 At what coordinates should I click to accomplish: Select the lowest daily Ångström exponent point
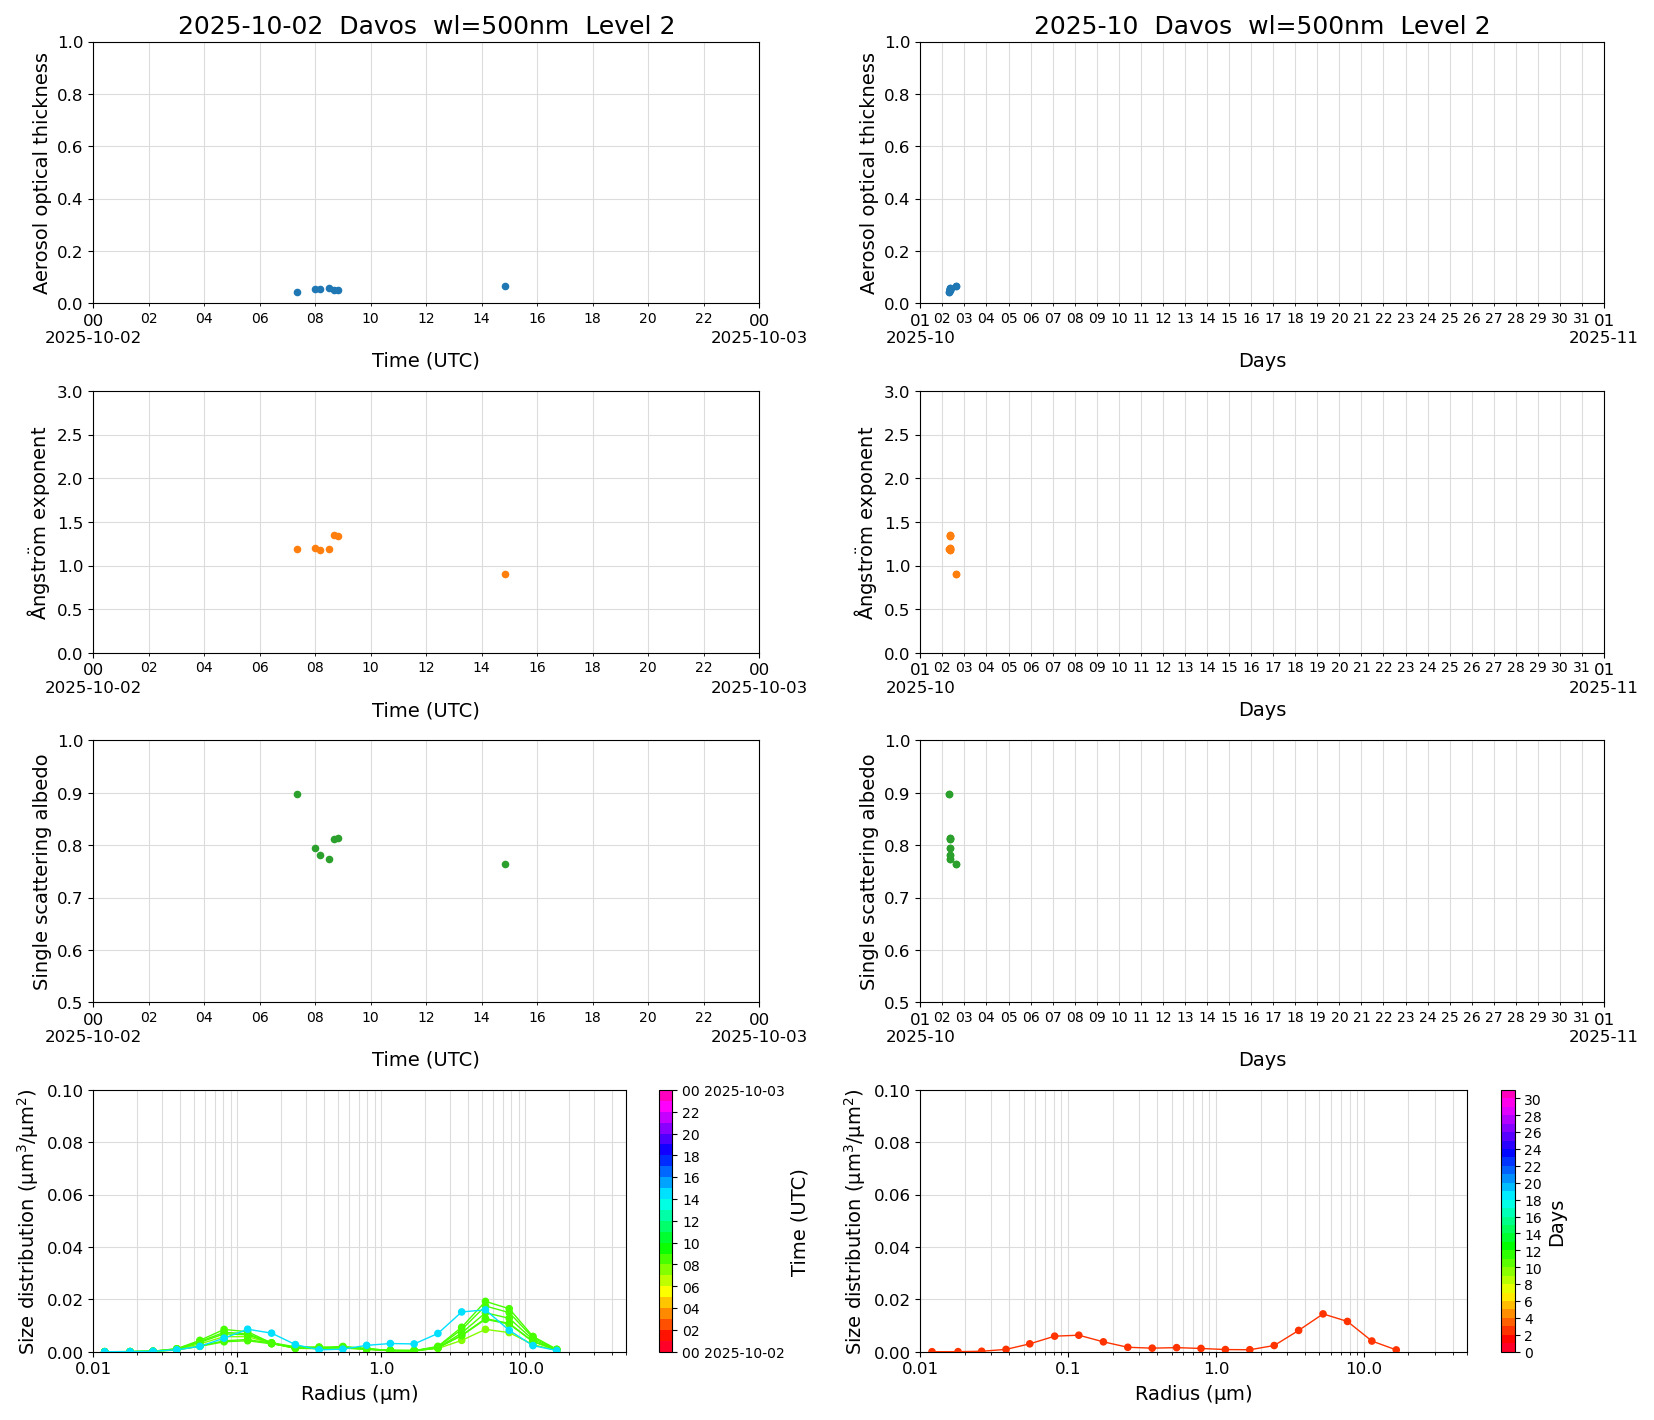click(x=505, y=574)
